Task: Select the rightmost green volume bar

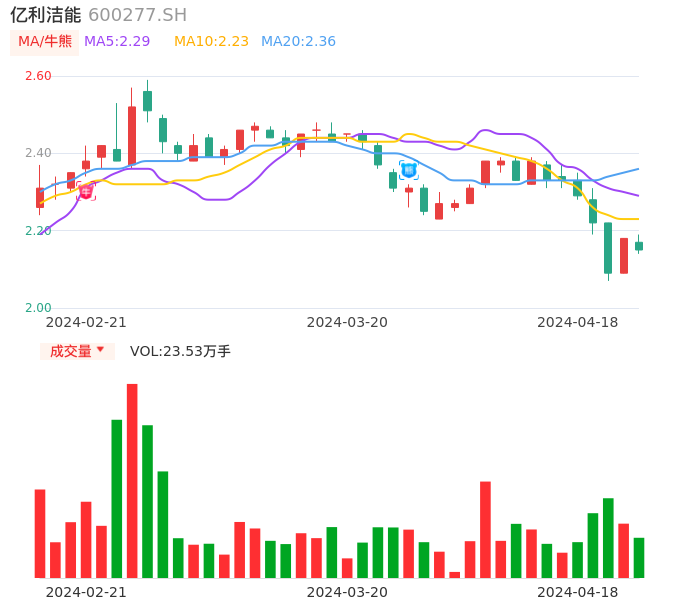Action: 639,557
